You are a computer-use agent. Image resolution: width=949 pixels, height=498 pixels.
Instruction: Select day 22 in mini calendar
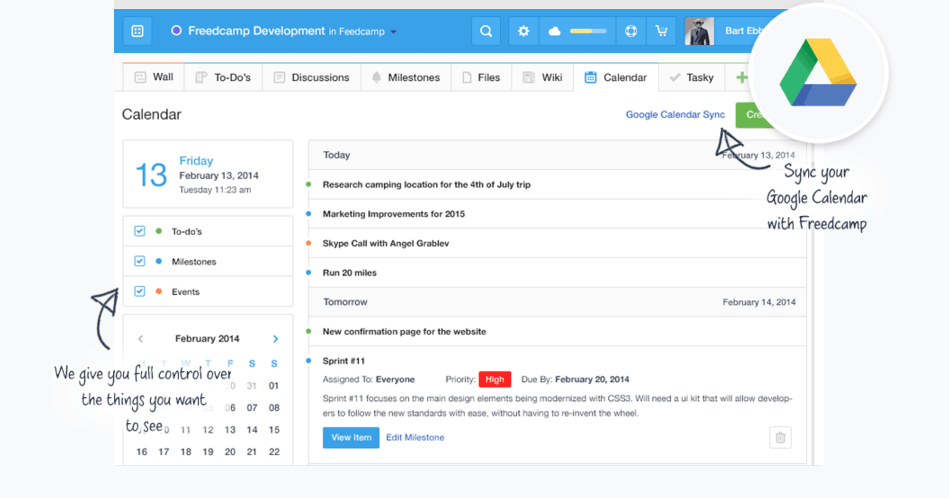click(x=274, y=452)
